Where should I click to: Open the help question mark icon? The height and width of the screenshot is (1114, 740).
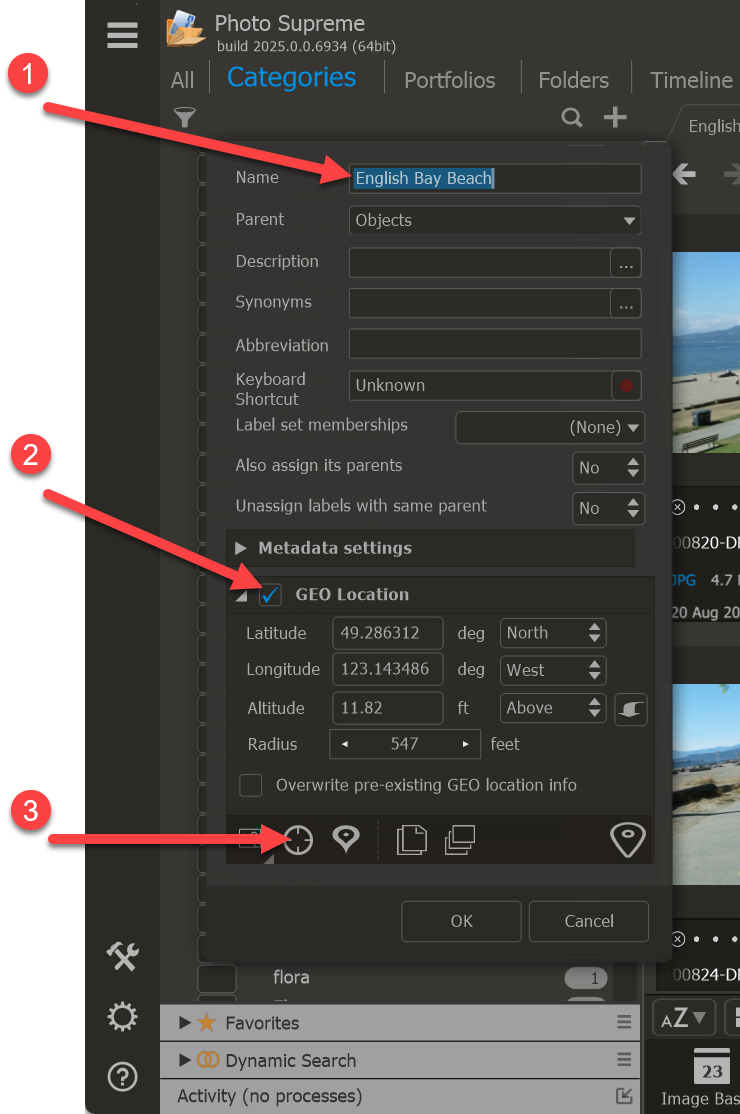click(x=122, y=1077)
